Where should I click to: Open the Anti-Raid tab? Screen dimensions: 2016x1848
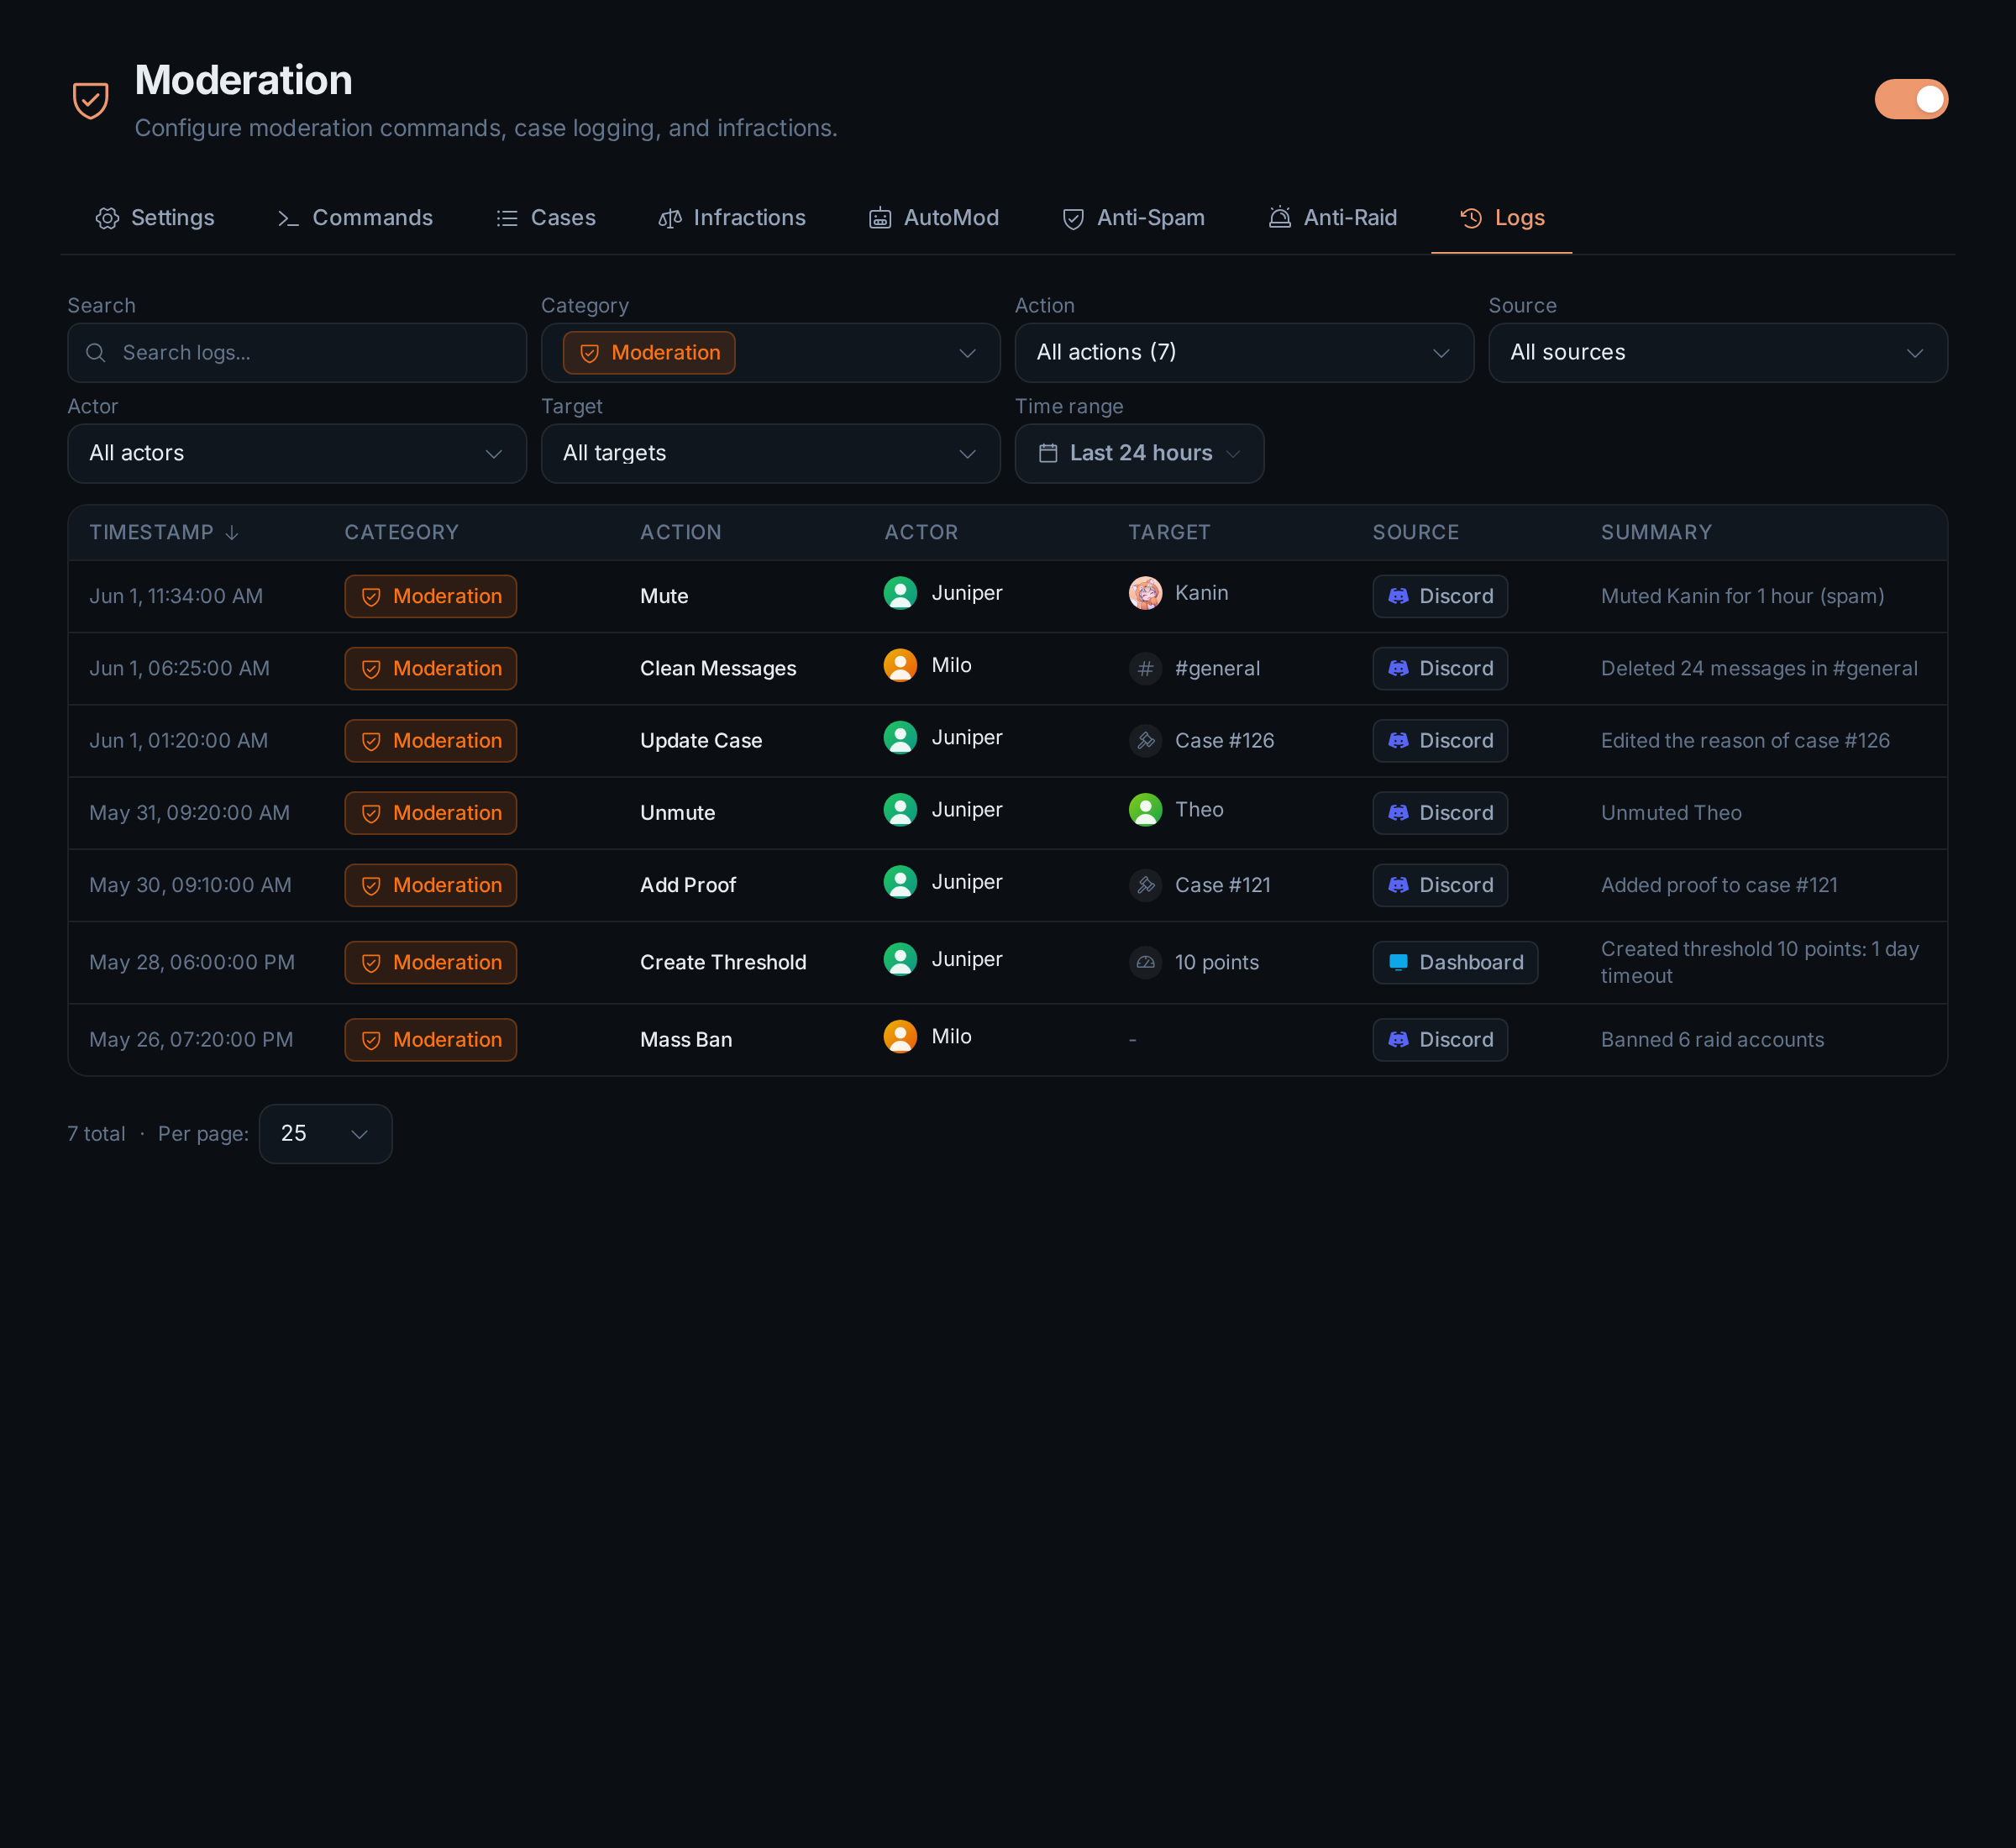click(x=1333, y=218)
